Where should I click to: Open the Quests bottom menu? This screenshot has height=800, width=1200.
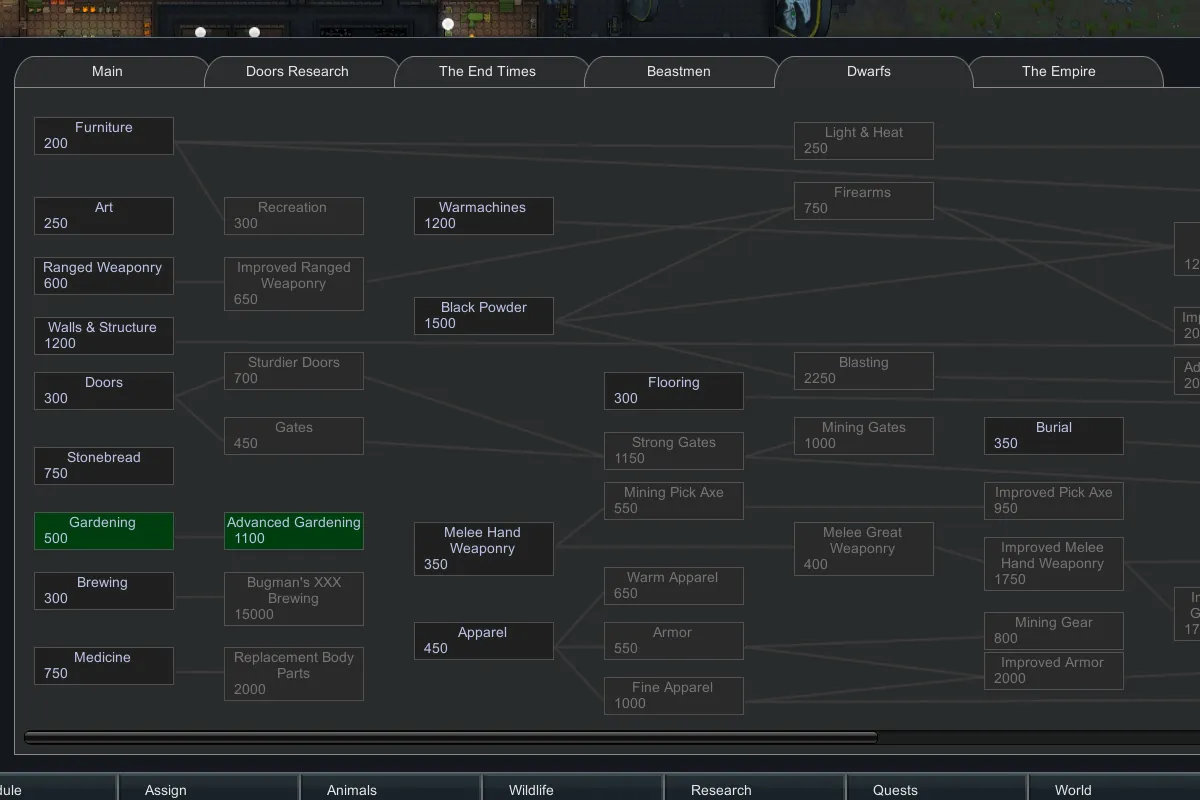click(895, 789)
